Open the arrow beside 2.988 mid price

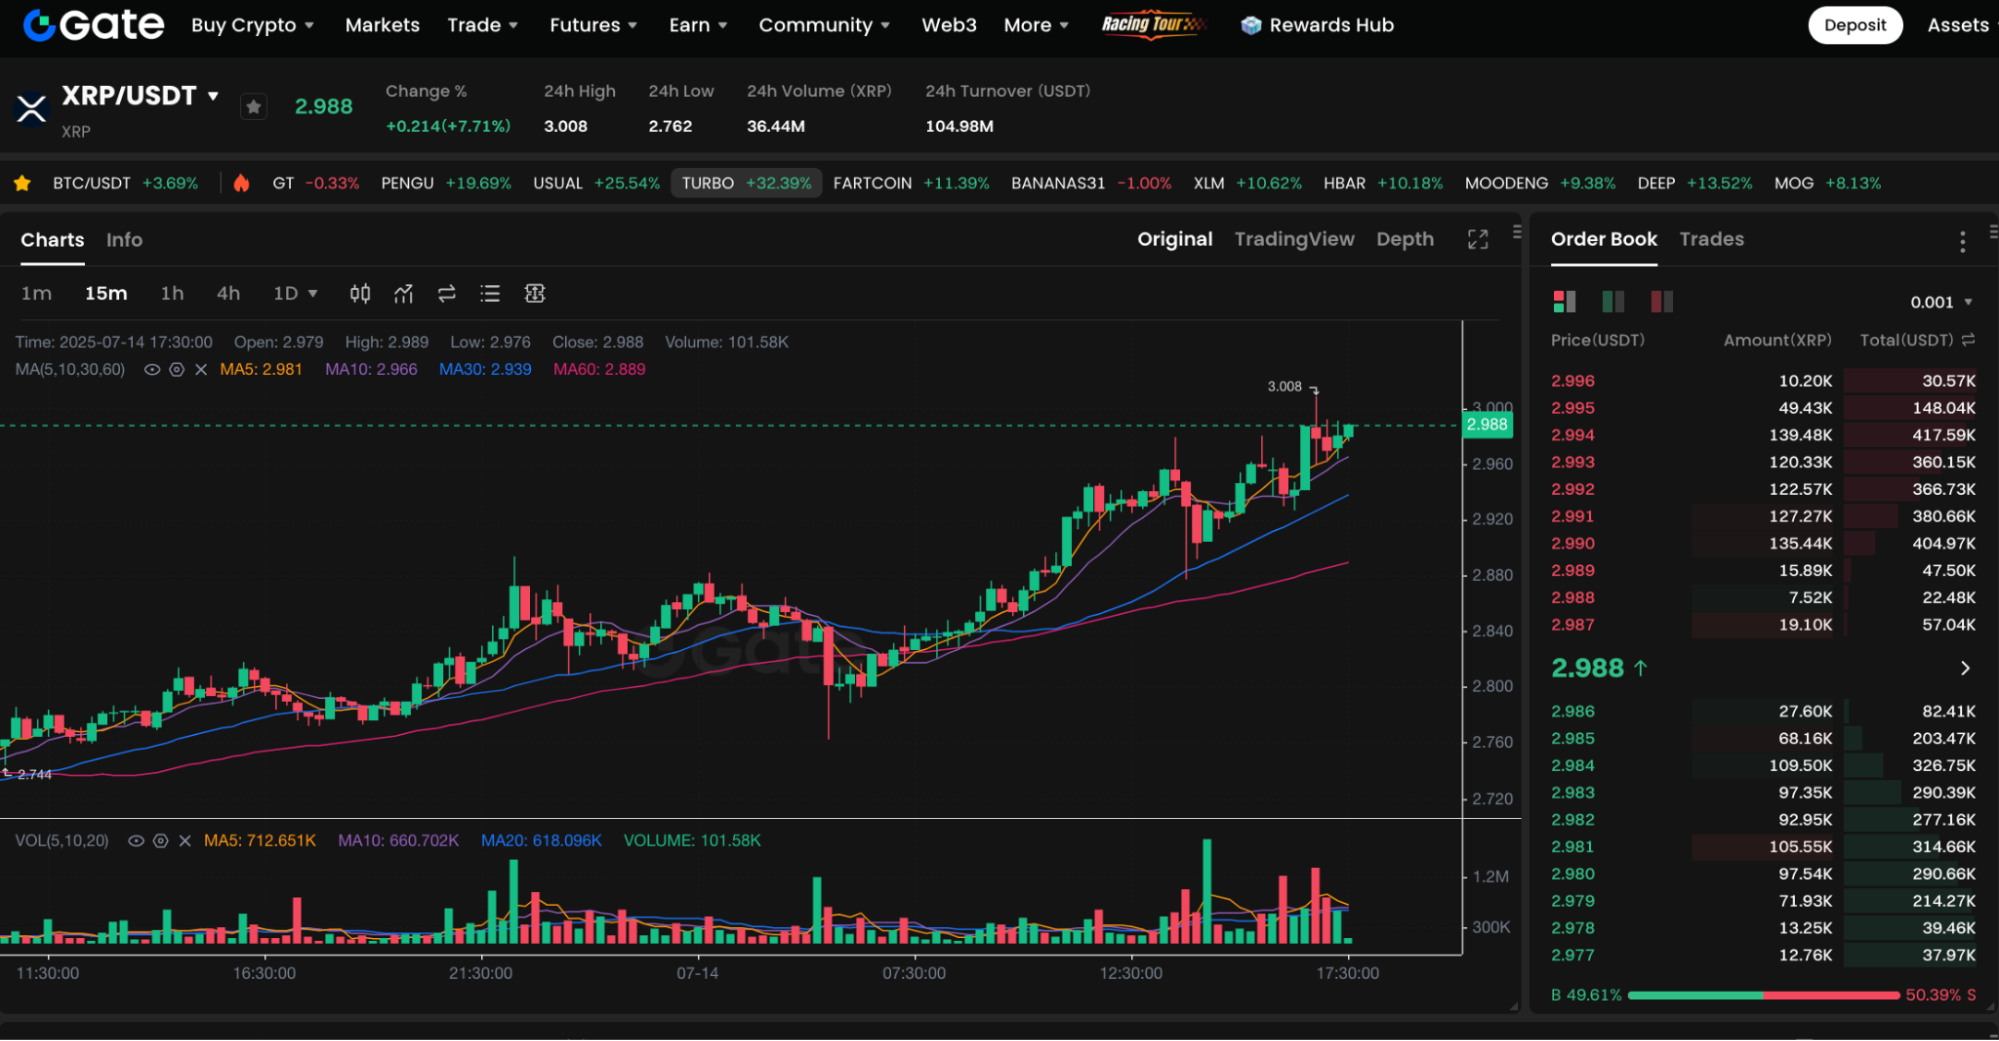click(1965, 668)
